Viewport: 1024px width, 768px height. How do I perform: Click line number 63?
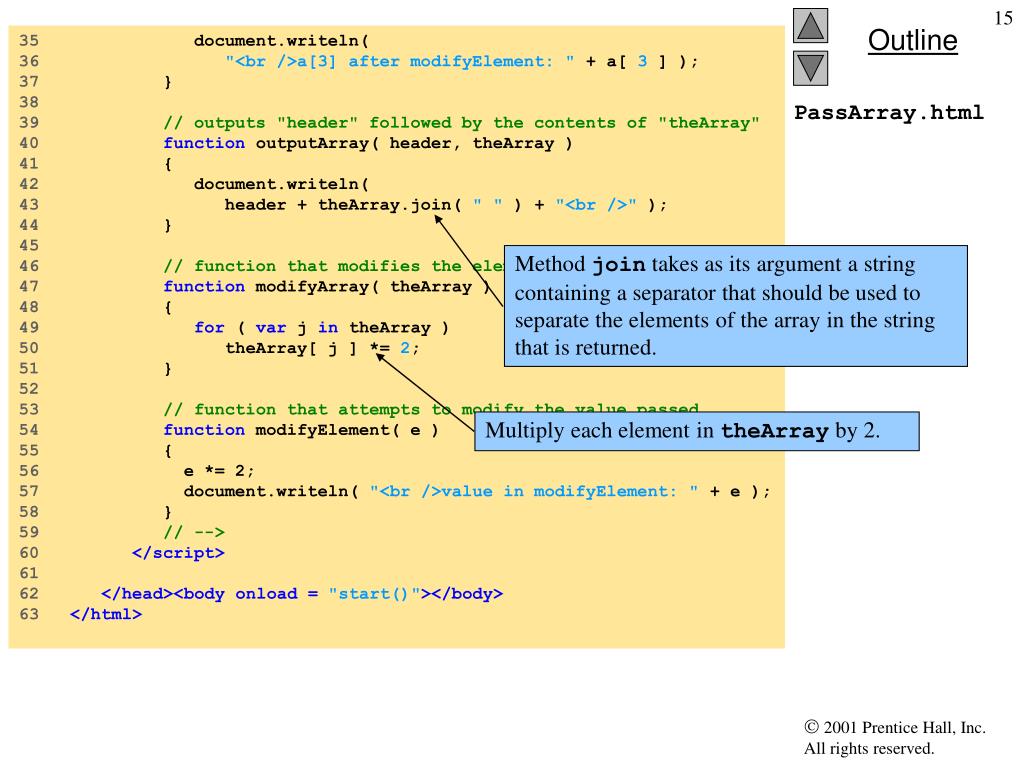(29, 615)
